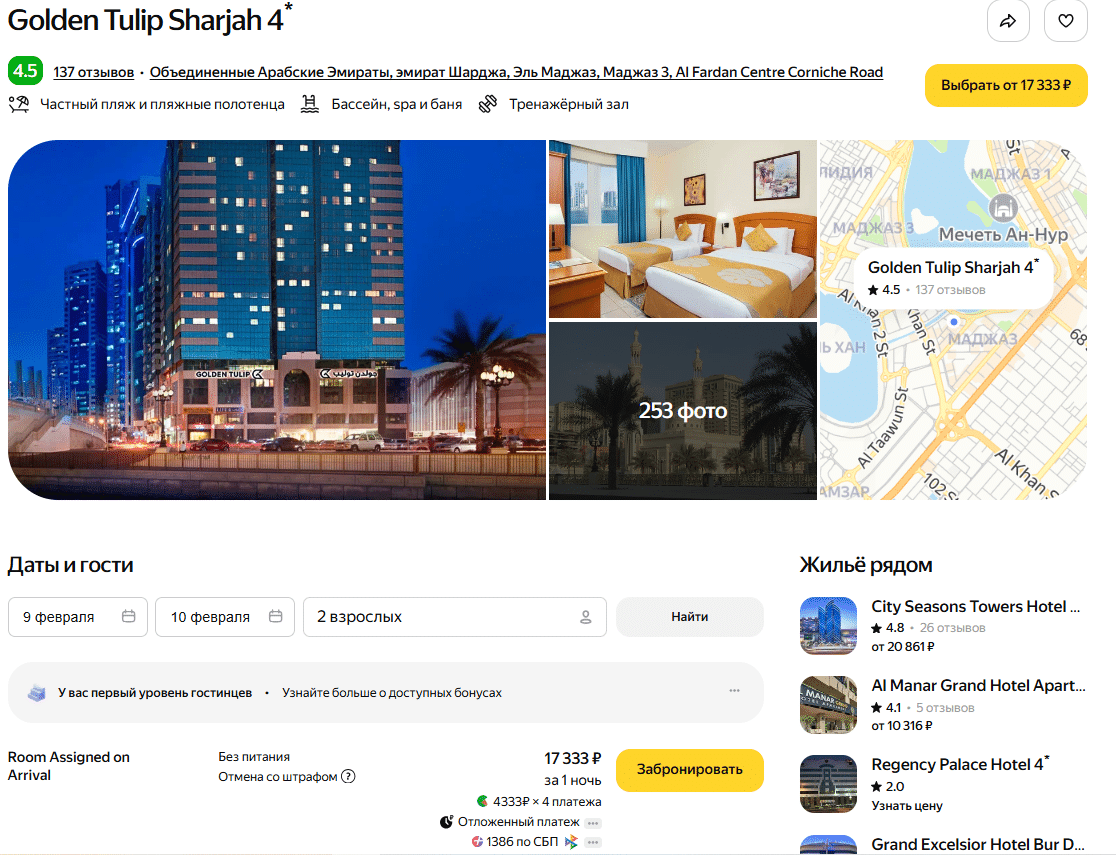Open the guests selector 2 взрослых
The height and width of the screenshot is (855, 1116).
455,617
